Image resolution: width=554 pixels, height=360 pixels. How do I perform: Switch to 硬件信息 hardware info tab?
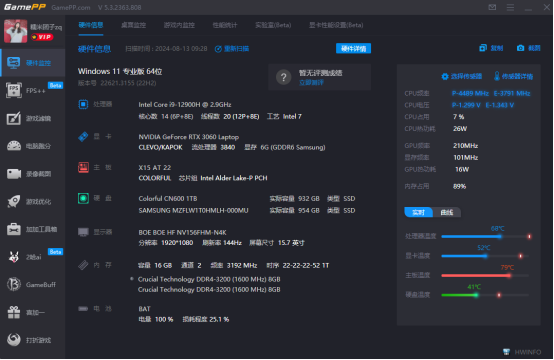point(91,25)
